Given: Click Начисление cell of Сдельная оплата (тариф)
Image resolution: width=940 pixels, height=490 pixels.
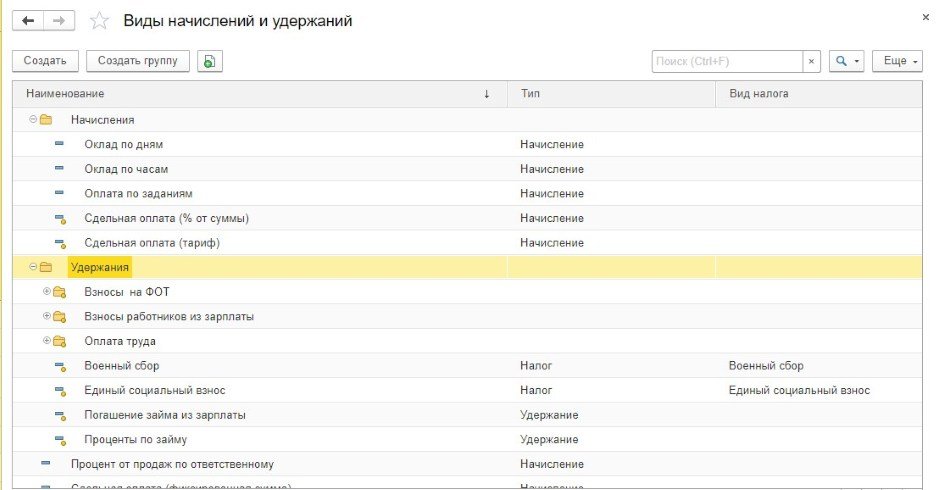Looking at the screenshot, I should [611, 243].
